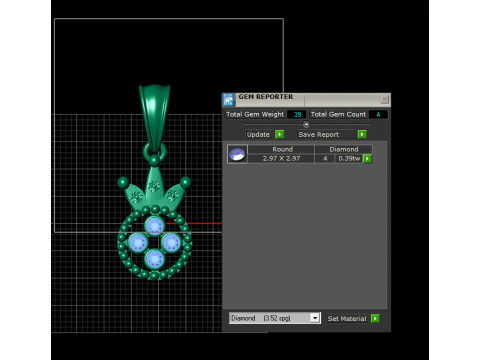Click the gem quantity cell showing 4
This screenshot has height=360, width=480.
[325, 158]
